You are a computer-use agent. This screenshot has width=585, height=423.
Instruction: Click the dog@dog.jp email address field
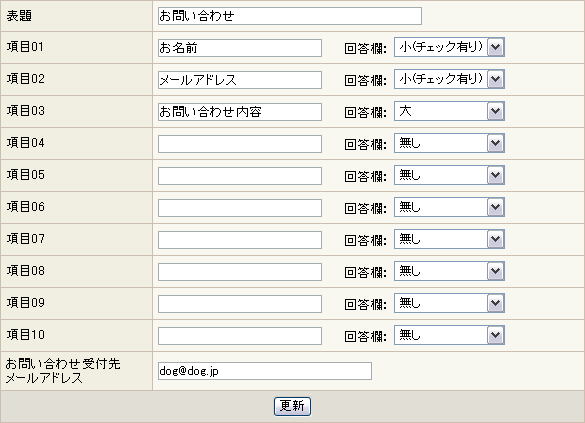point(265,371)
